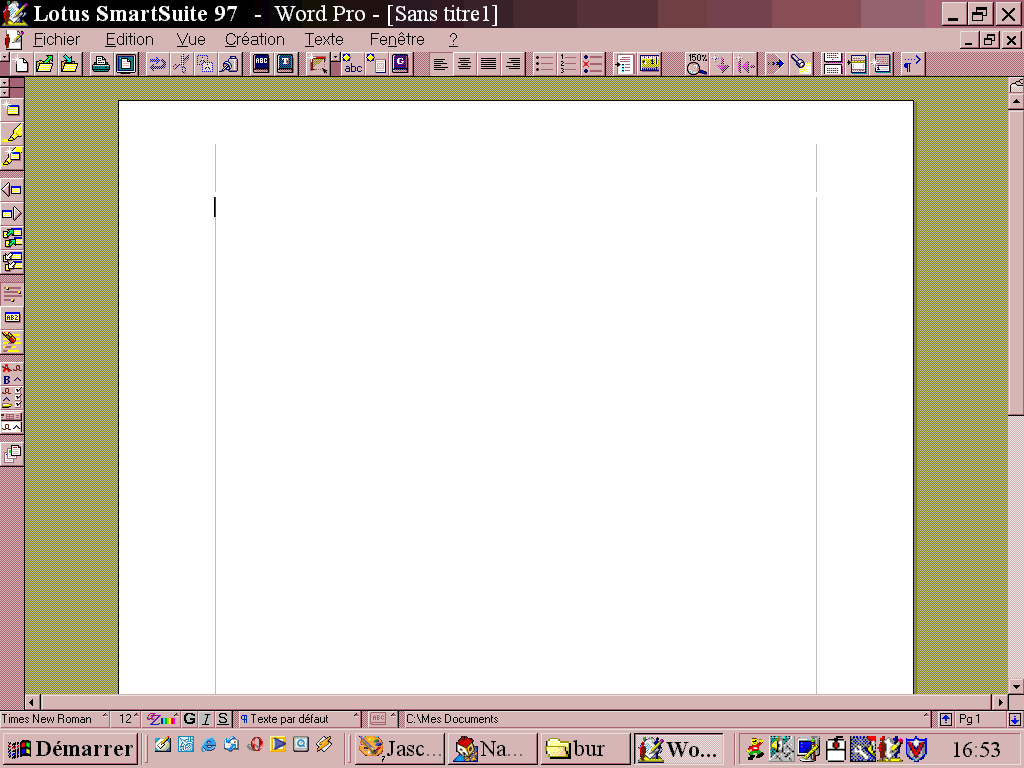Insert a bulleted list
Image resolution: width=1024 pixels, height=768 pixels.
coord(544,64)
